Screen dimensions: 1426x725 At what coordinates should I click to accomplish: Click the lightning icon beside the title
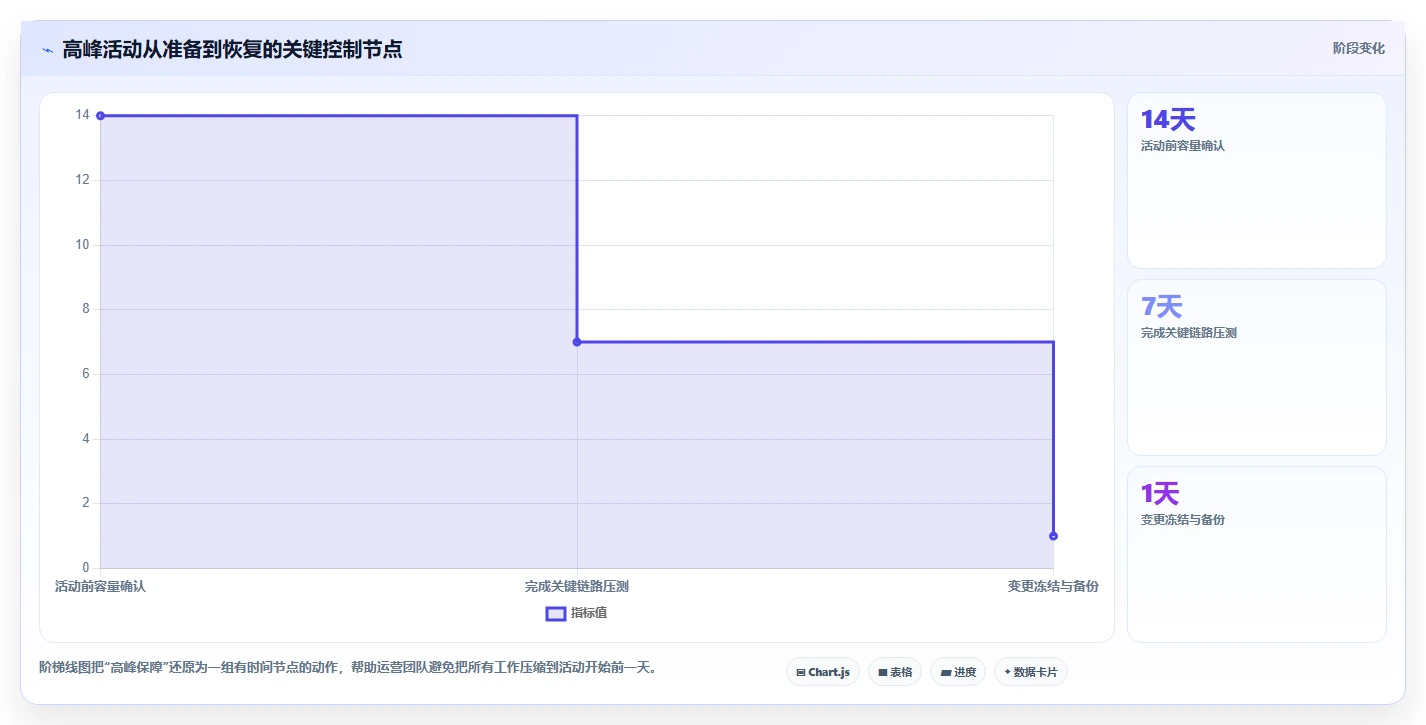tap(47, 49)
